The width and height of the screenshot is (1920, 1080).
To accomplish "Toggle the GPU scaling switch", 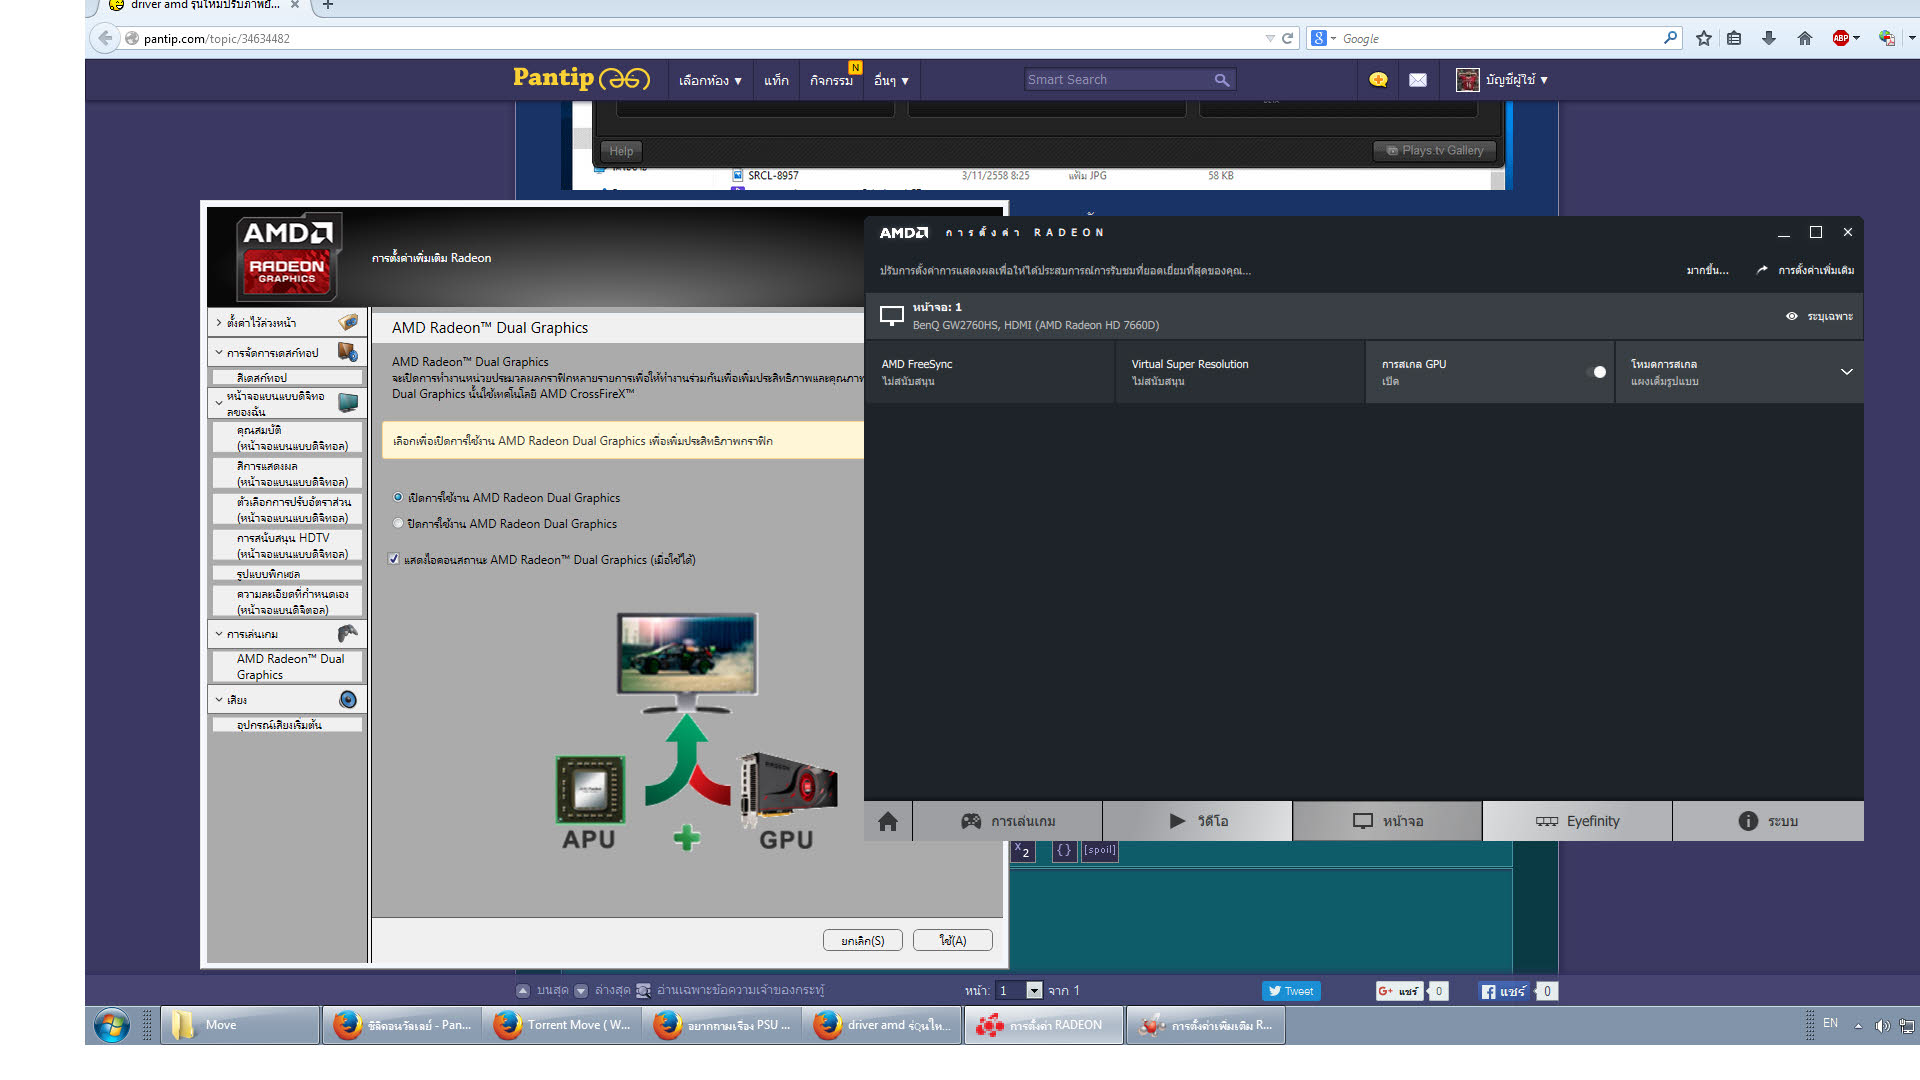I will click(1596, 372).
